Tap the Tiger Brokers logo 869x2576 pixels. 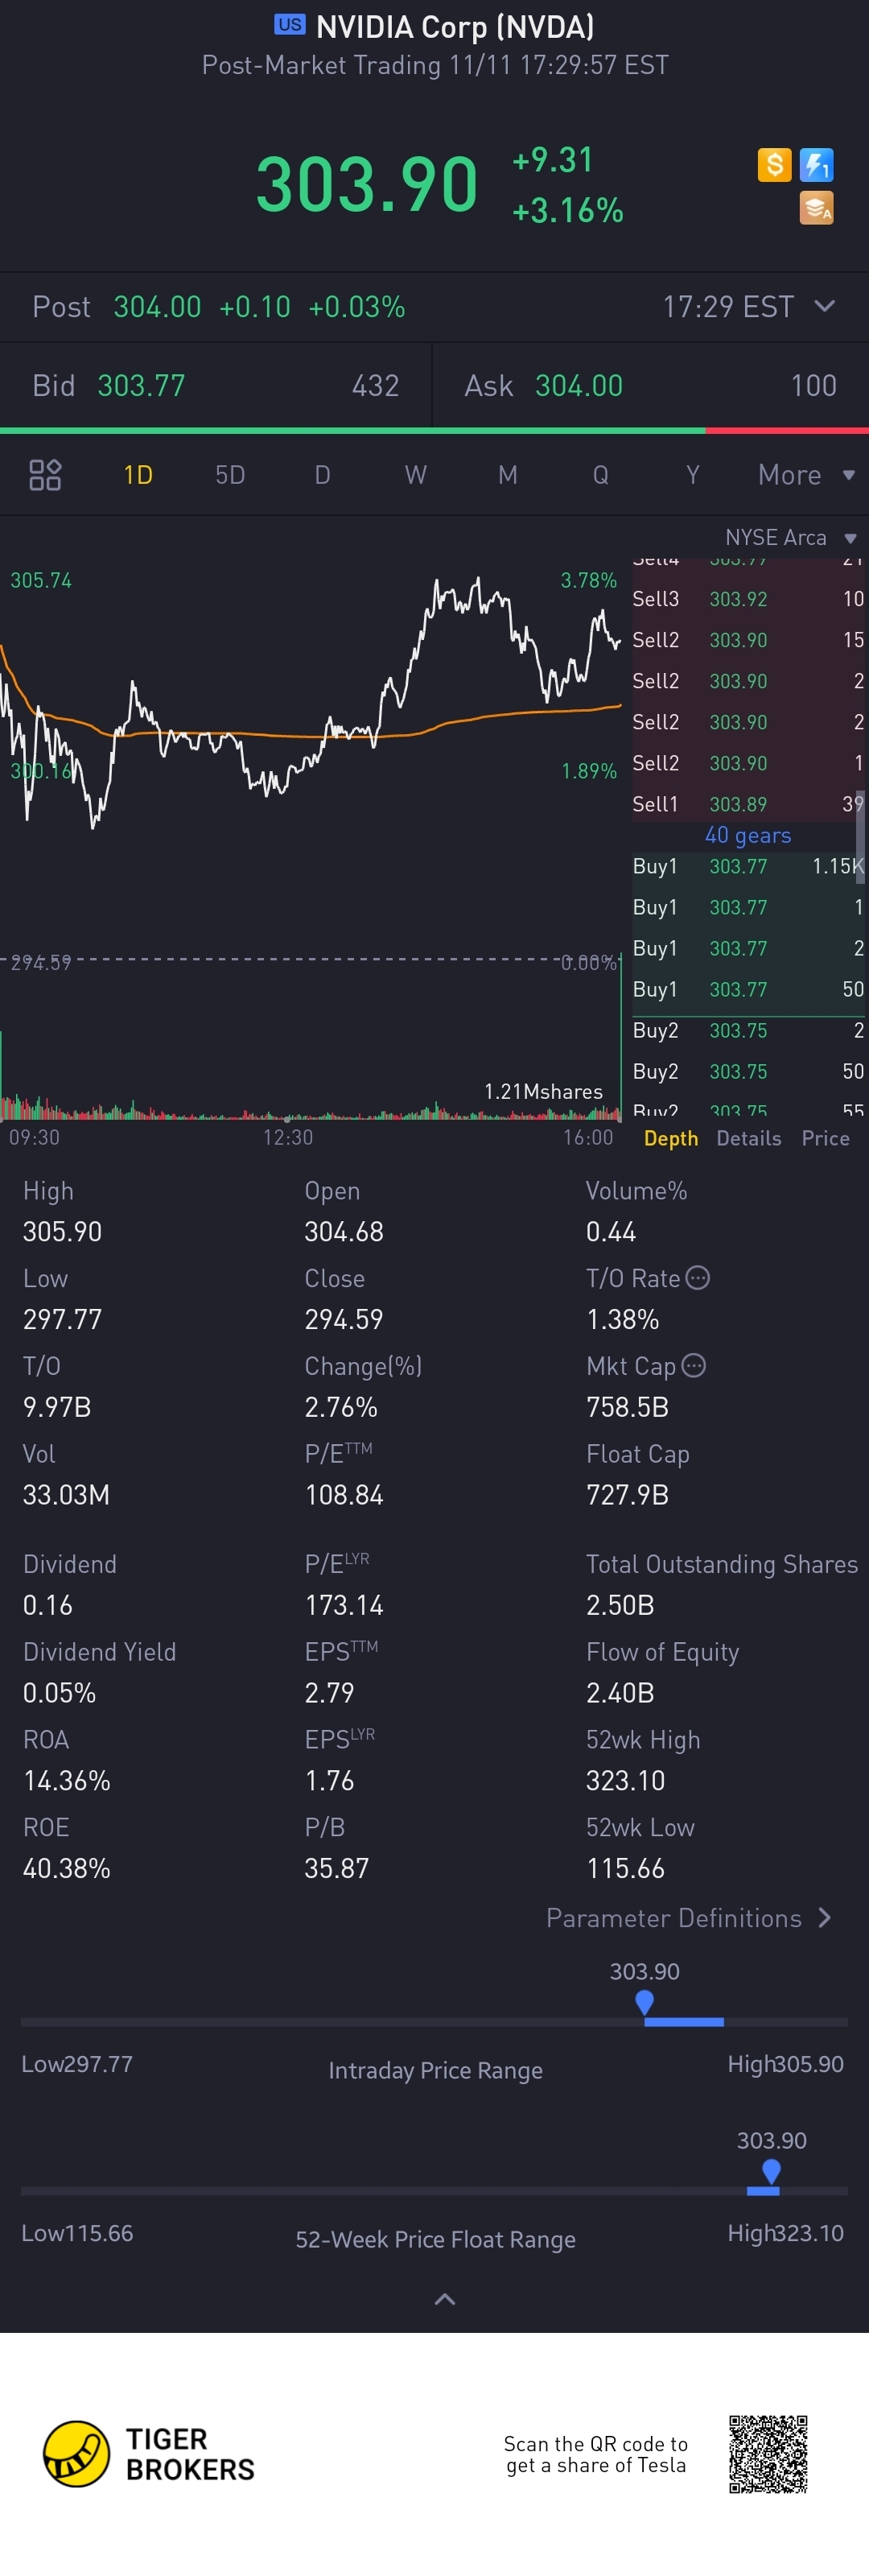[149, 2453]
